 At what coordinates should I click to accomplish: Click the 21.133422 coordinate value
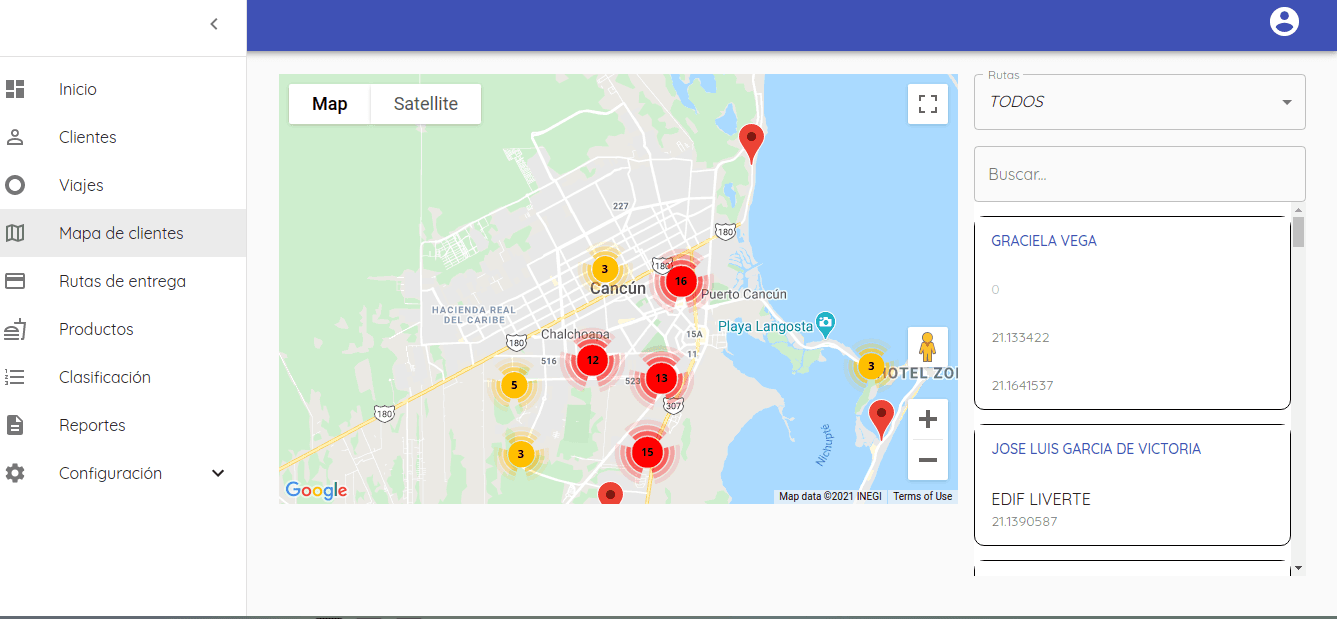click(x=1020, y=337)
